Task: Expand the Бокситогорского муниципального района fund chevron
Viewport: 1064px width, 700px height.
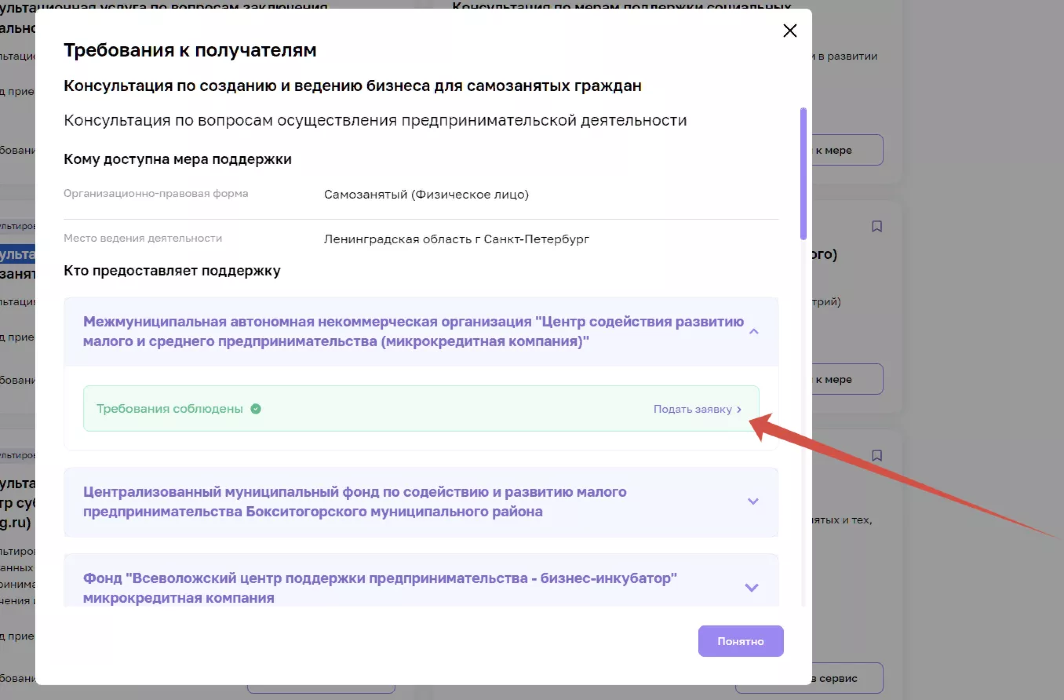Action: click(x=754, y=502)
